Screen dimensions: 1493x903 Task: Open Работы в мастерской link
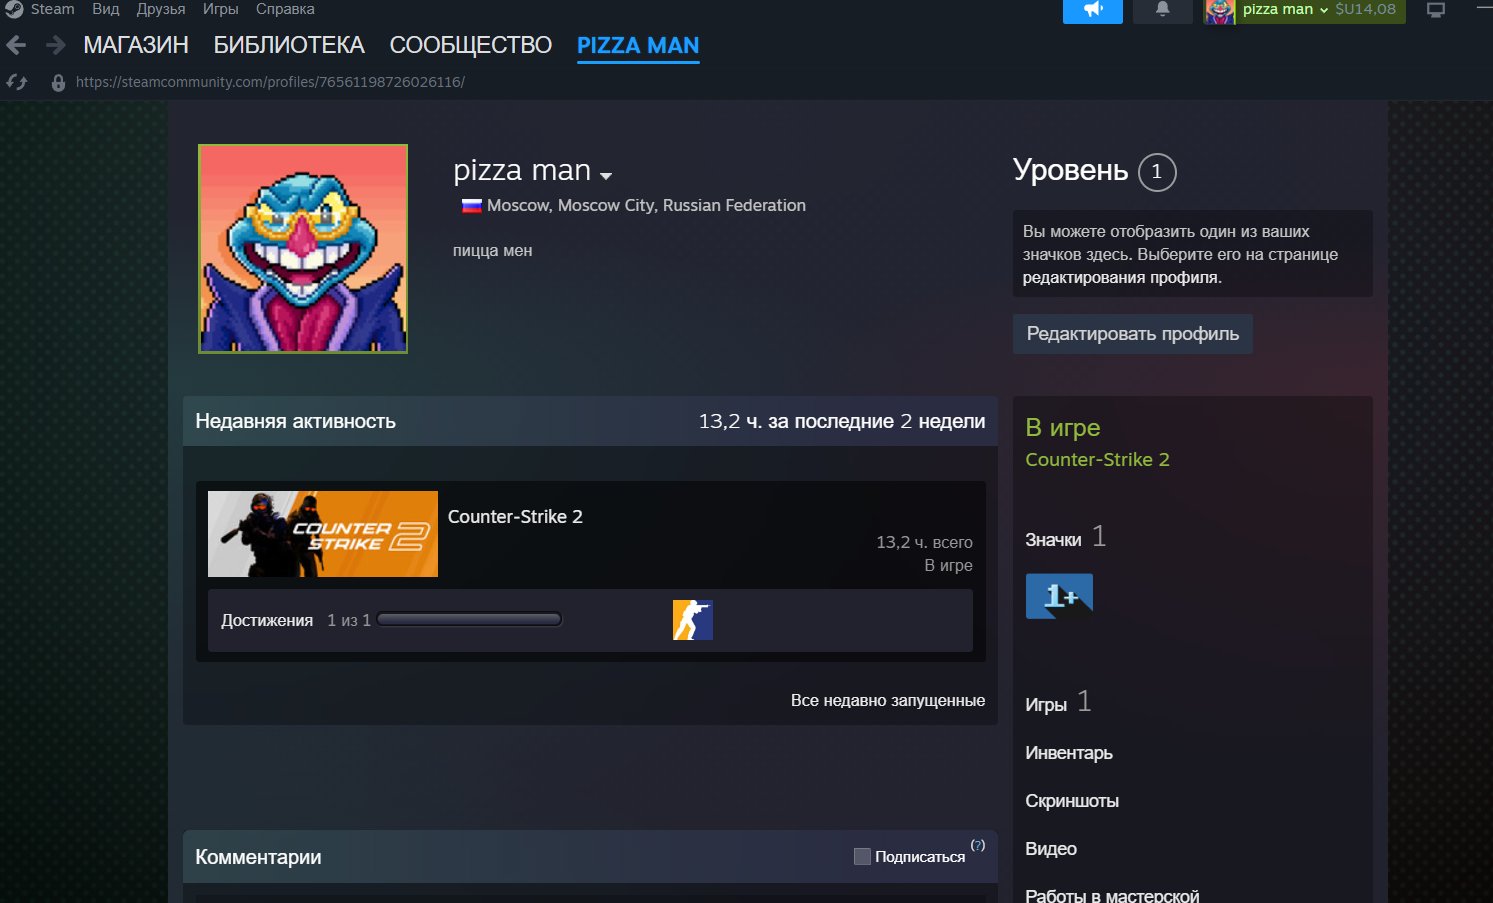pyautogui.click(x=1112, y=895)
